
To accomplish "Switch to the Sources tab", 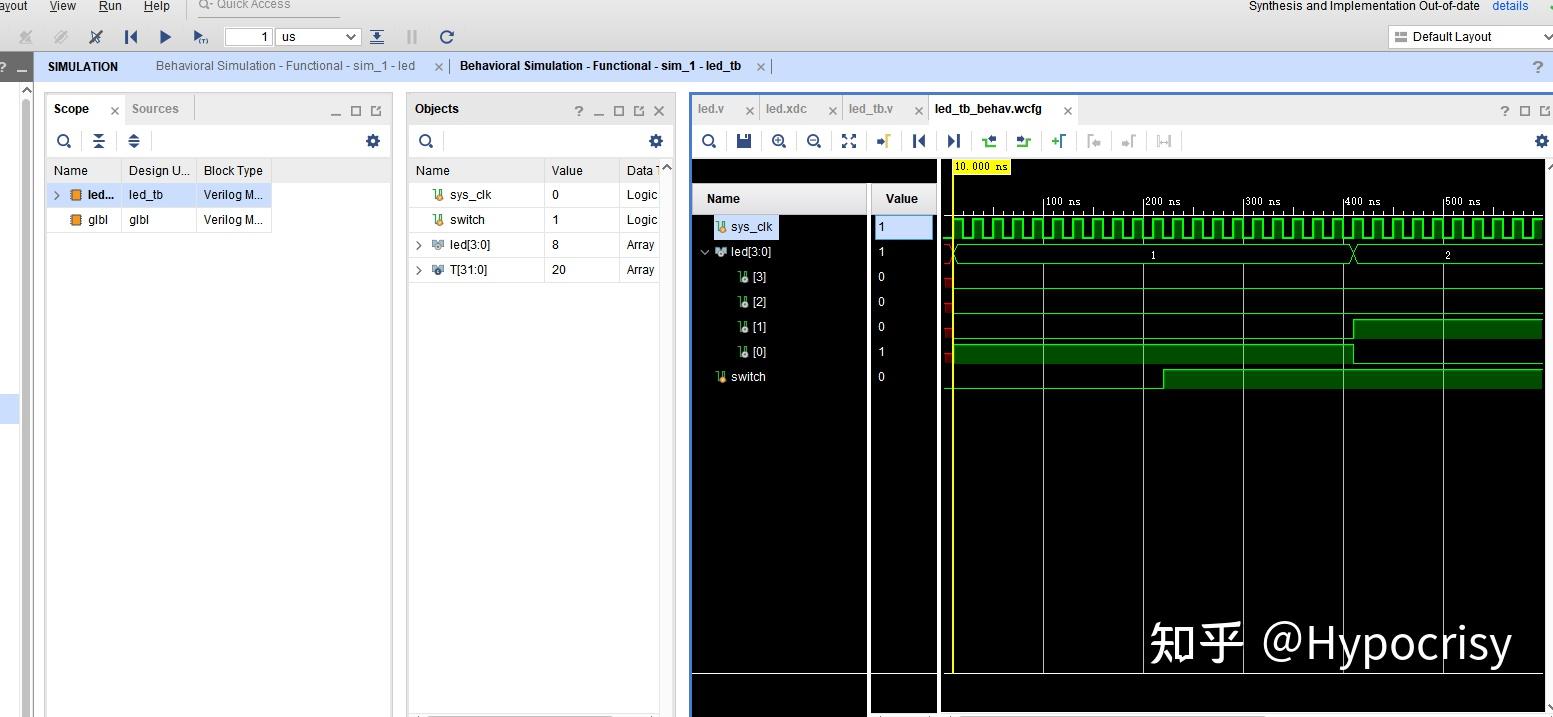I will tap(155, 109).
